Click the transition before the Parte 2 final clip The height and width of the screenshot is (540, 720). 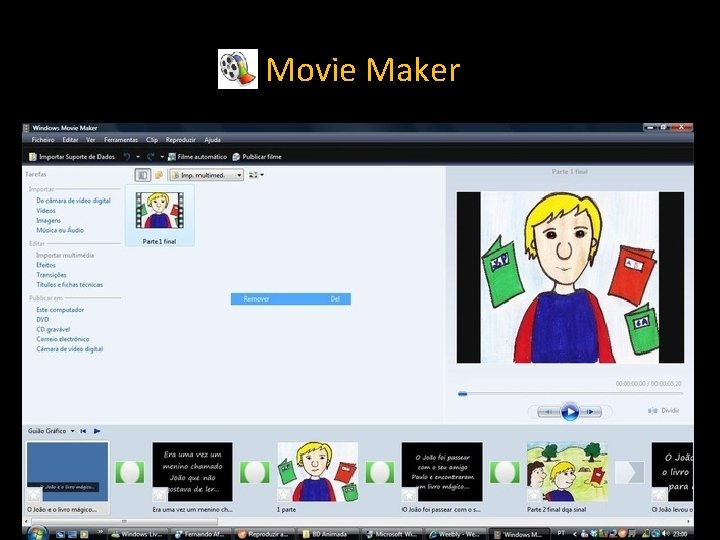pyautogui.click(x=505, y=472)
